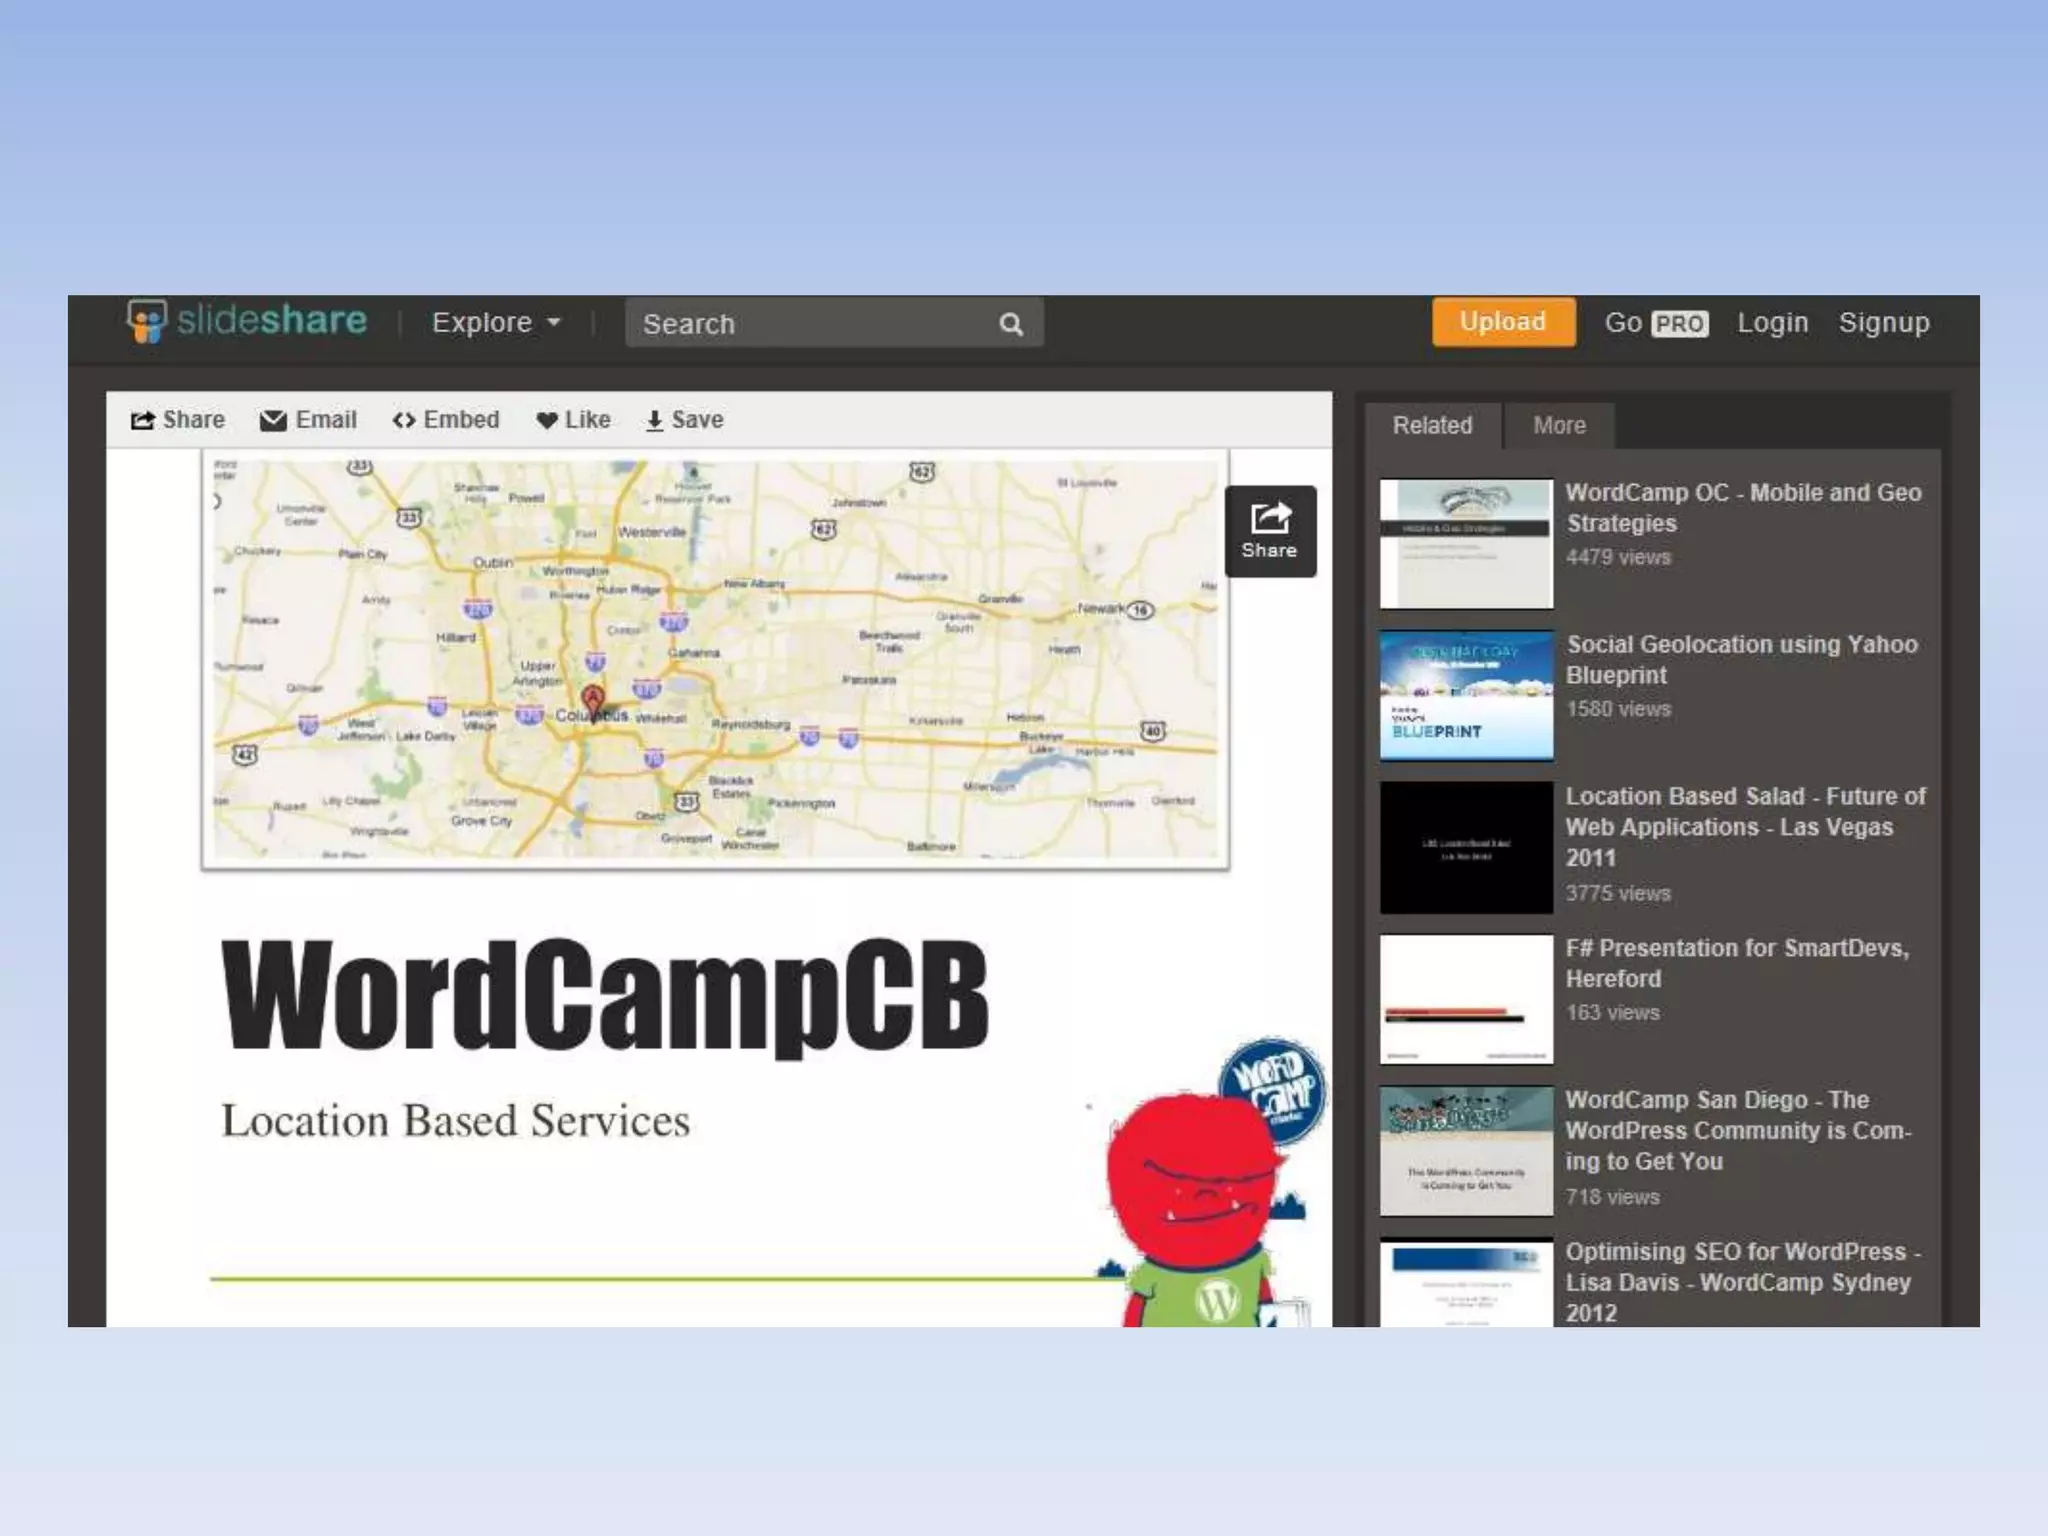2048x1536 pixels.
Task: Open WordCamp OC Mobile and Geo thumbnail
Action: coord(1466,543)
